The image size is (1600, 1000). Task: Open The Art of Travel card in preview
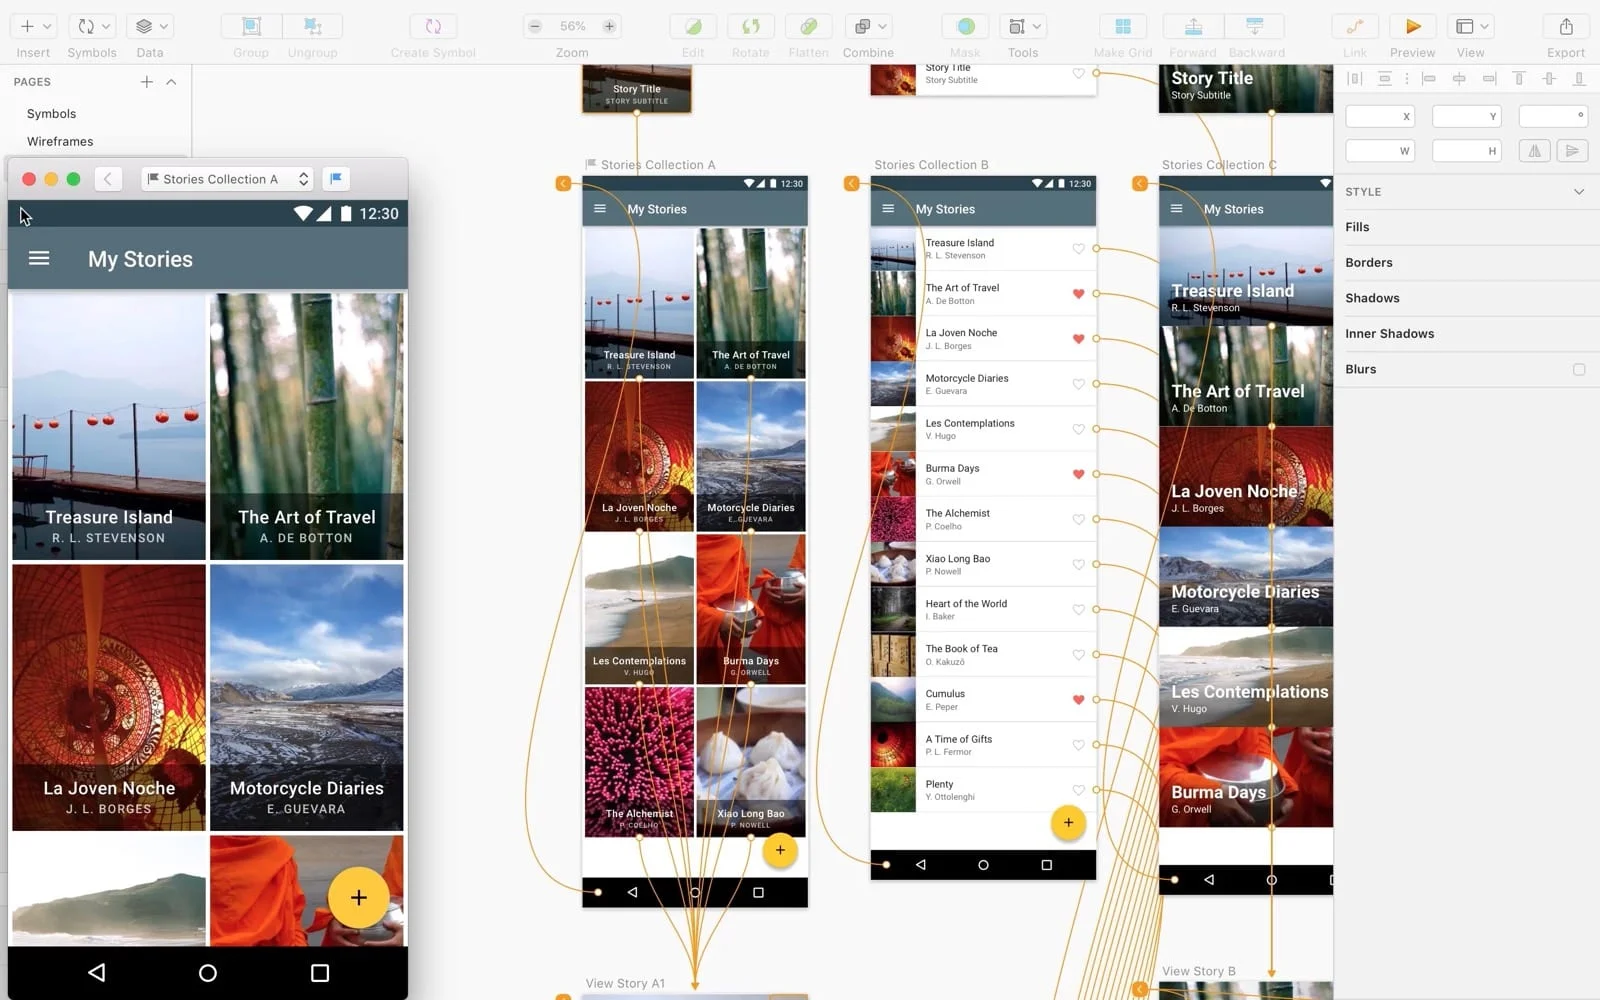coord(307,426)
